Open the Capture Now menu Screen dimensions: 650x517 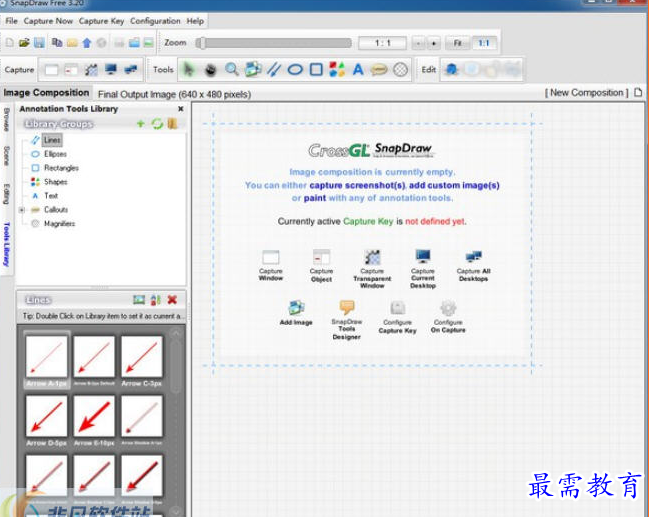[x=48, y=21]
